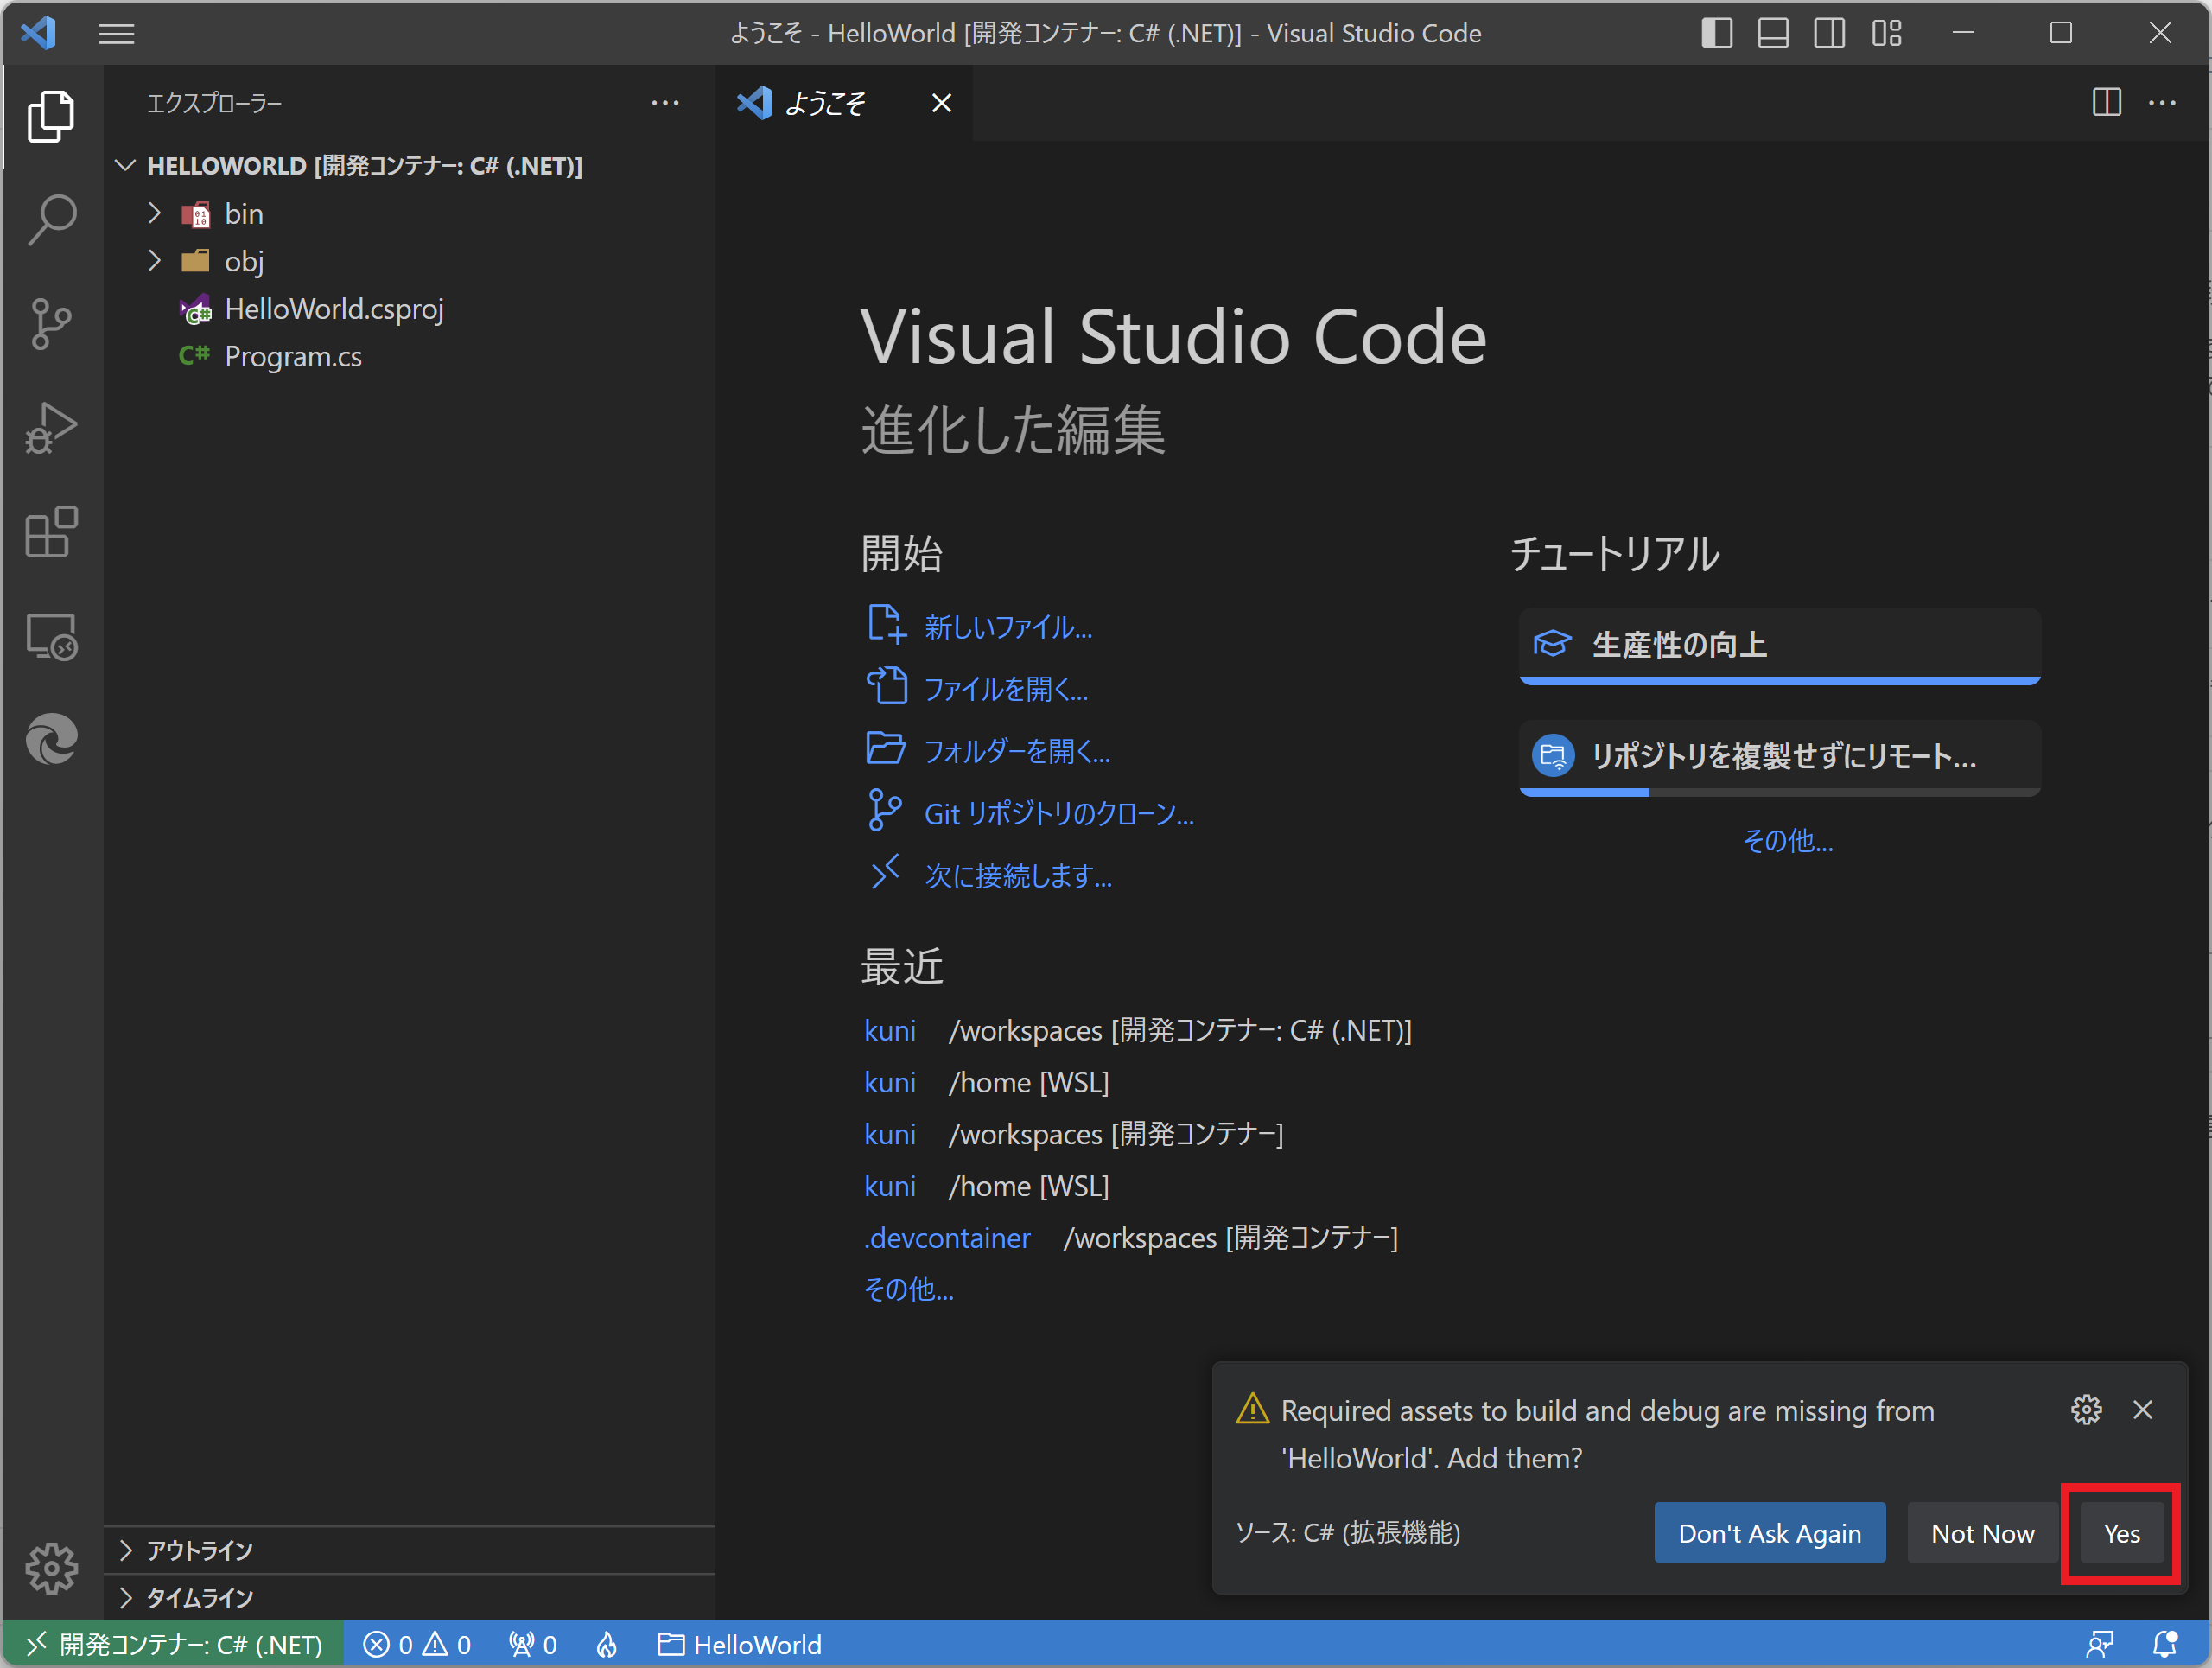
Task: Open errors and warnings count in status bar
Action: pos(417,1645)
